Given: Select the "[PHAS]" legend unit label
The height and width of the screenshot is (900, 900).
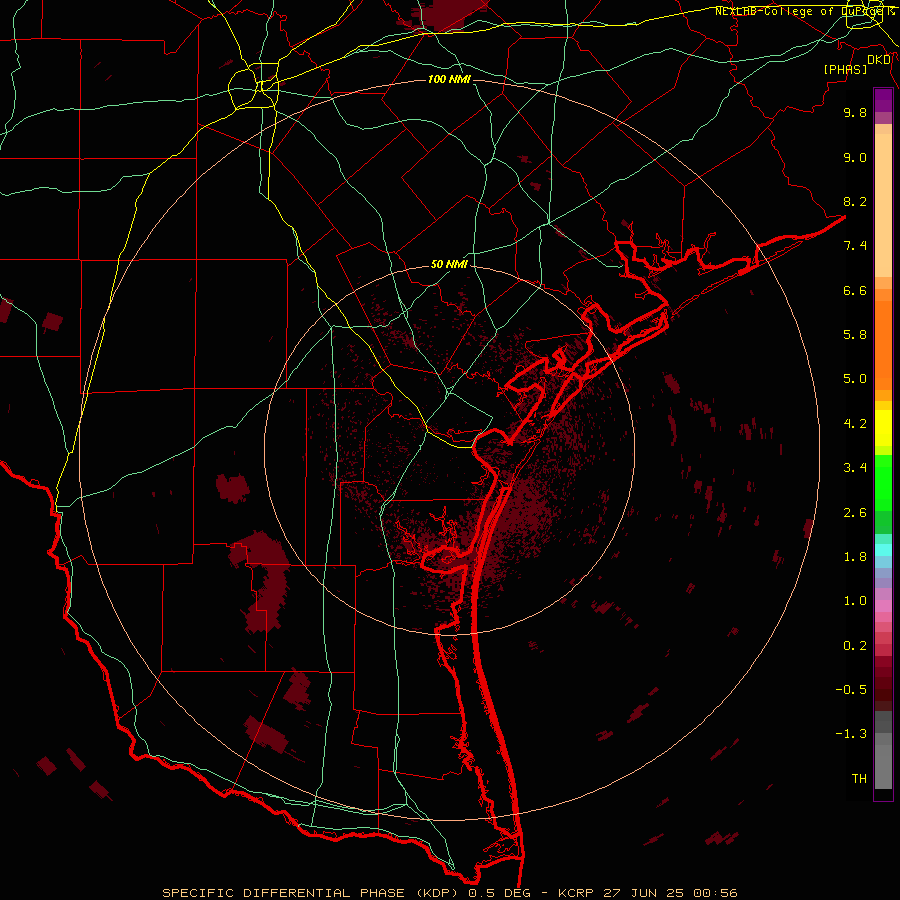Looking at the screenshot, I should tap(845, 69).
